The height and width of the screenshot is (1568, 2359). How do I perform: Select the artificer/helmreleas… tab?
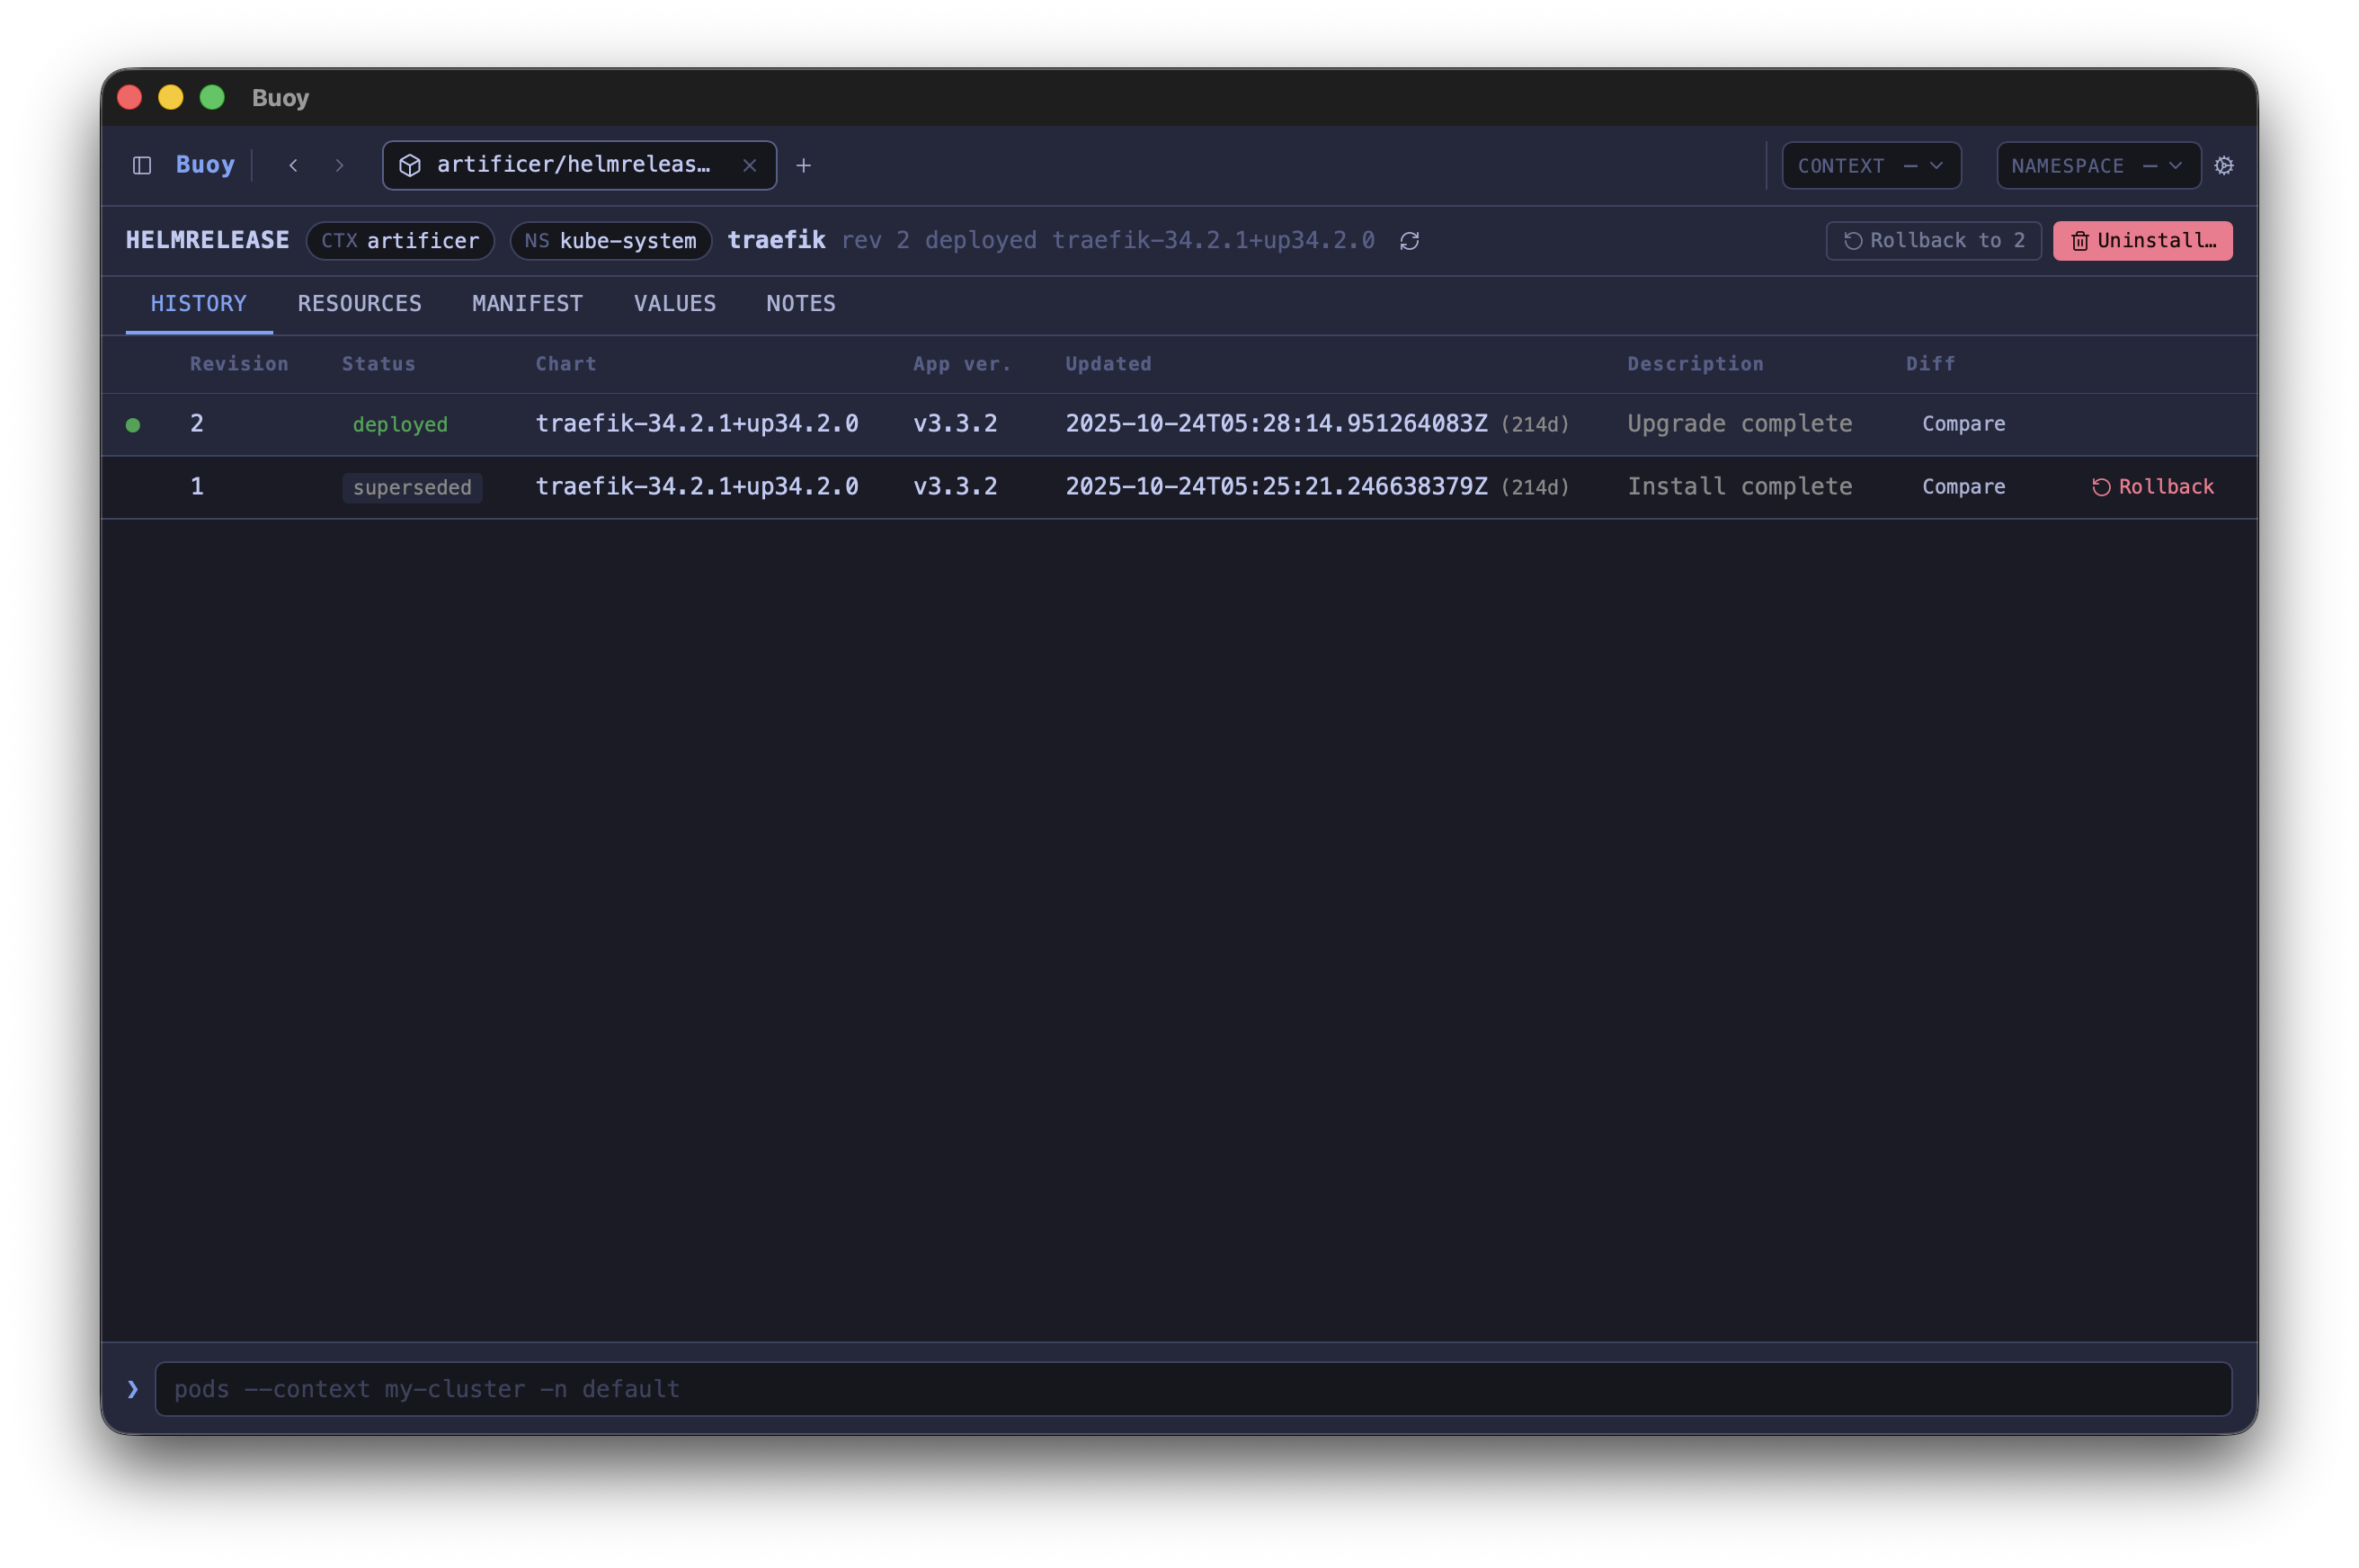click(x=579, y=165)
